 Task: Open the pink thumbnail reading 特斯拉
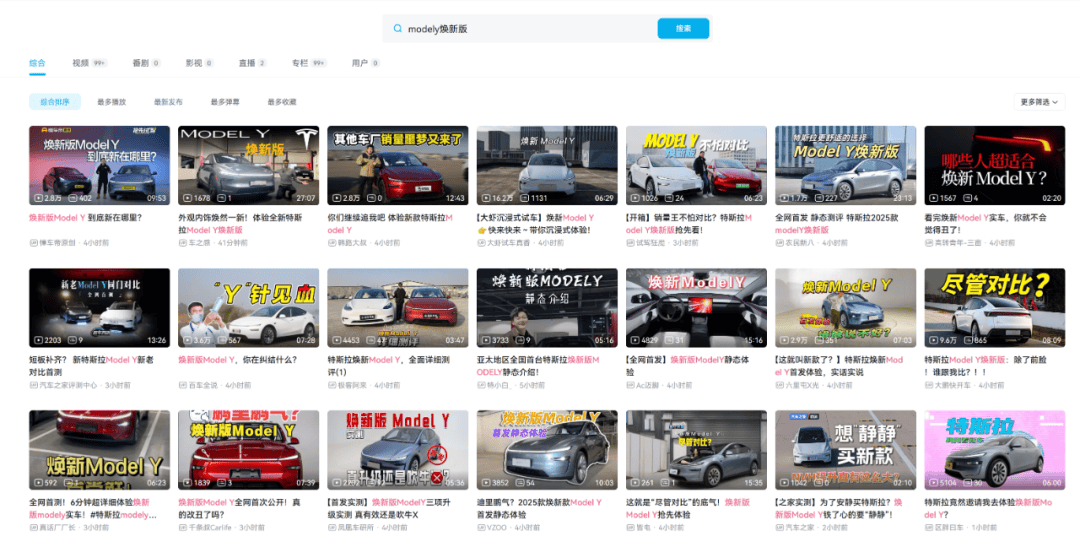point(995,450)
